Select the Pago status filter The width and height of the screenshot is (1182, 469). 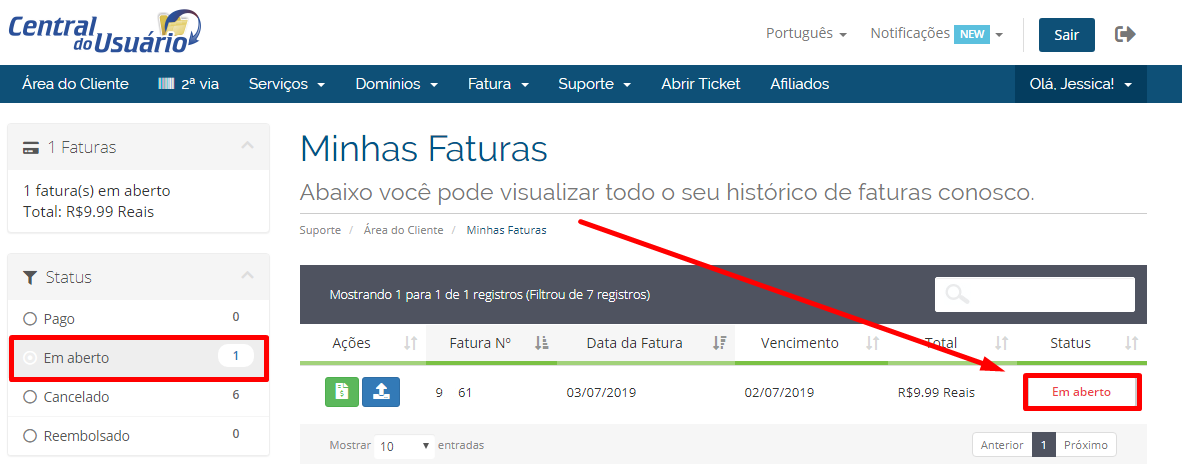[x=30, y=319]
